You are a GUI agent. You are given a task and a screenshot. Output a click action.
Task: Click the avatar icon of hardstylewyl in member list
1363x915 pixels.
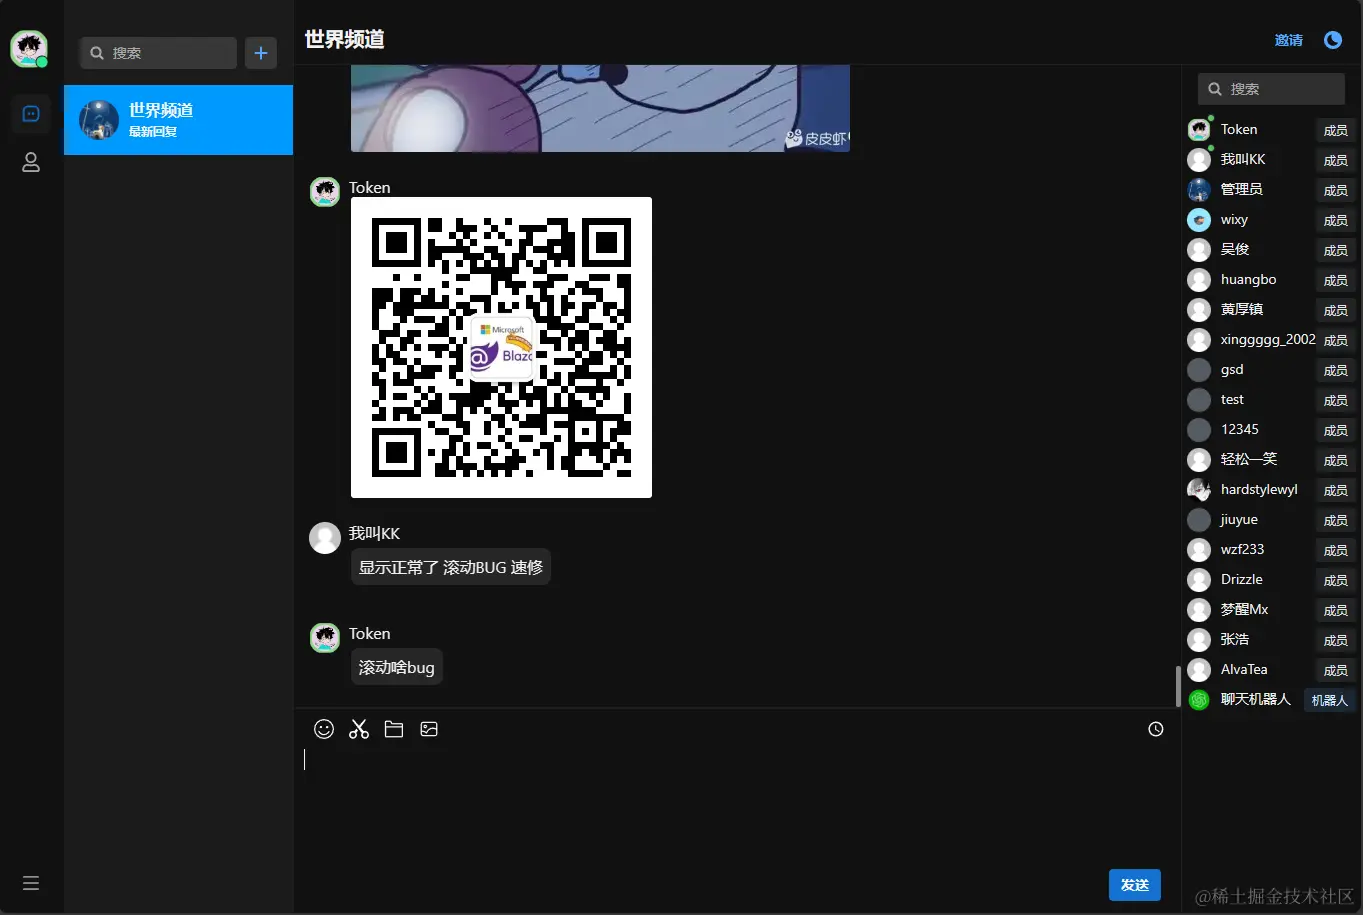tap(1199, 490)
